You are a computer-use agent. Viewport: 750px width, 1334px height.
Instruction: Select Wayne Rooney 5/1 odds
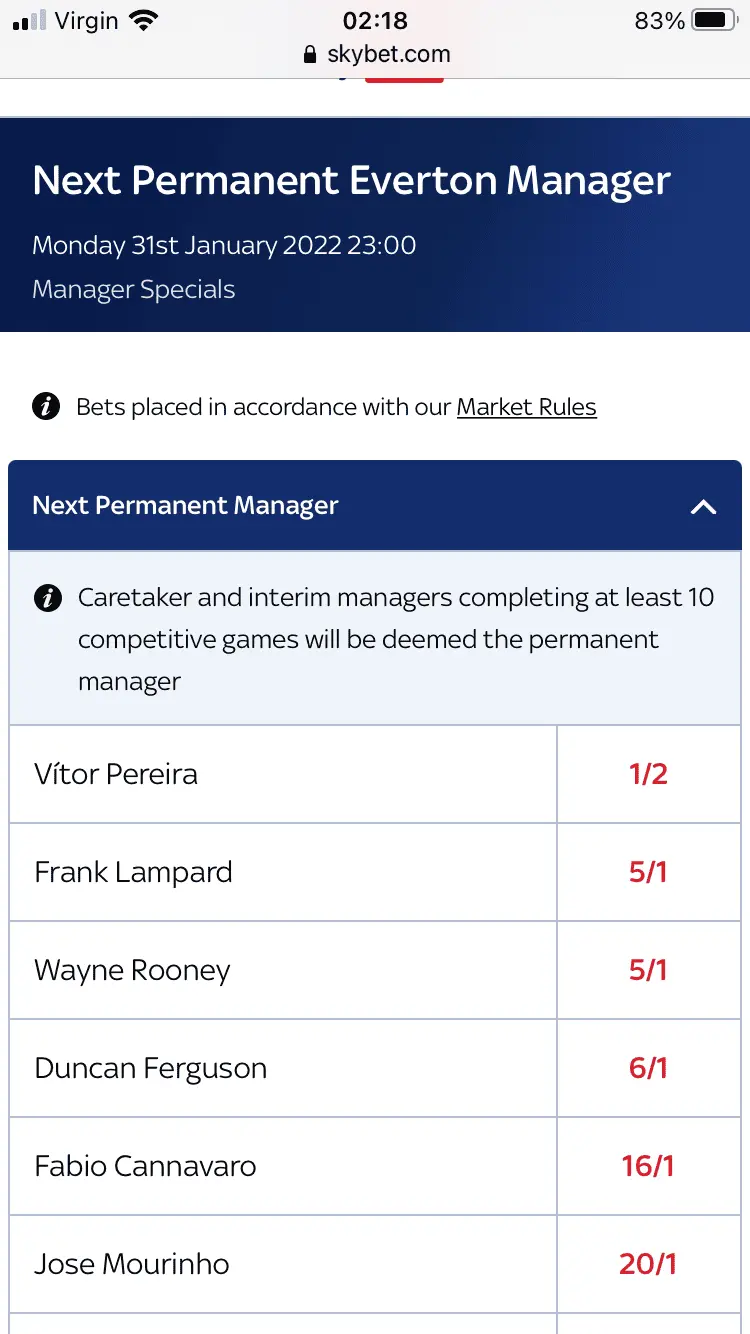648,970
